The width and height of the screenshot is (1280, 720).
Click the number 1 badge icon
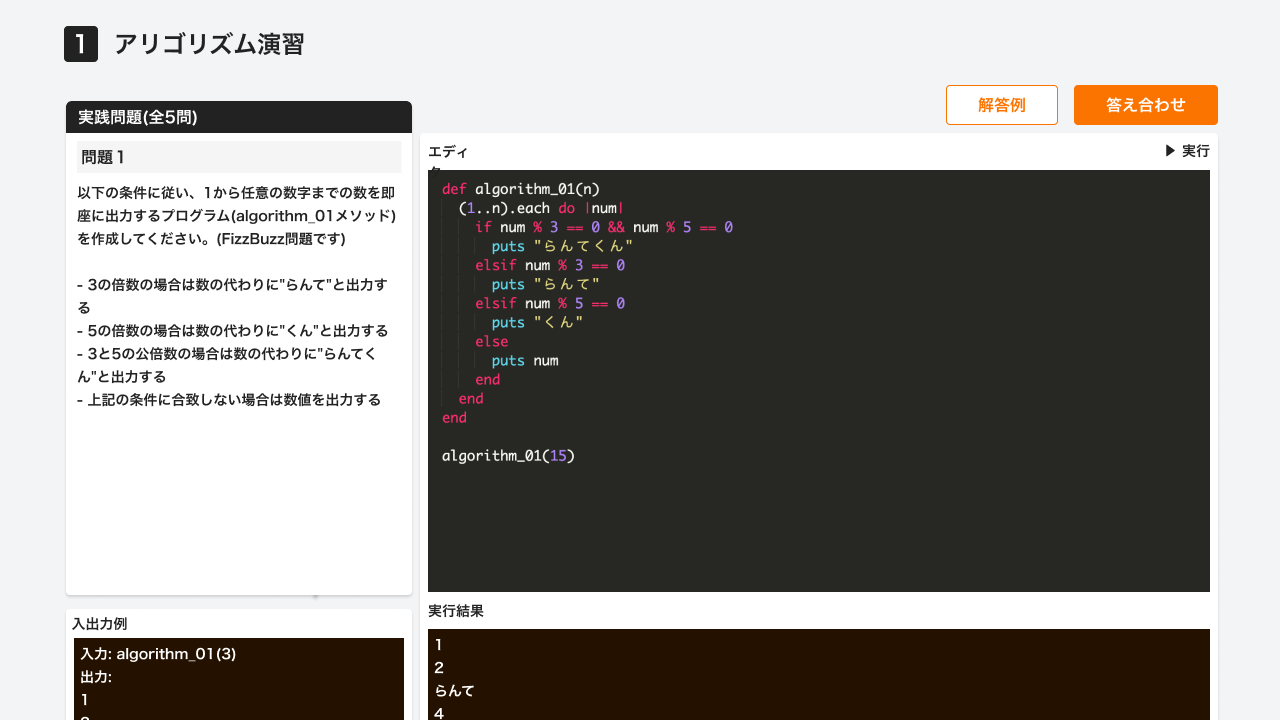pos(81,44)
